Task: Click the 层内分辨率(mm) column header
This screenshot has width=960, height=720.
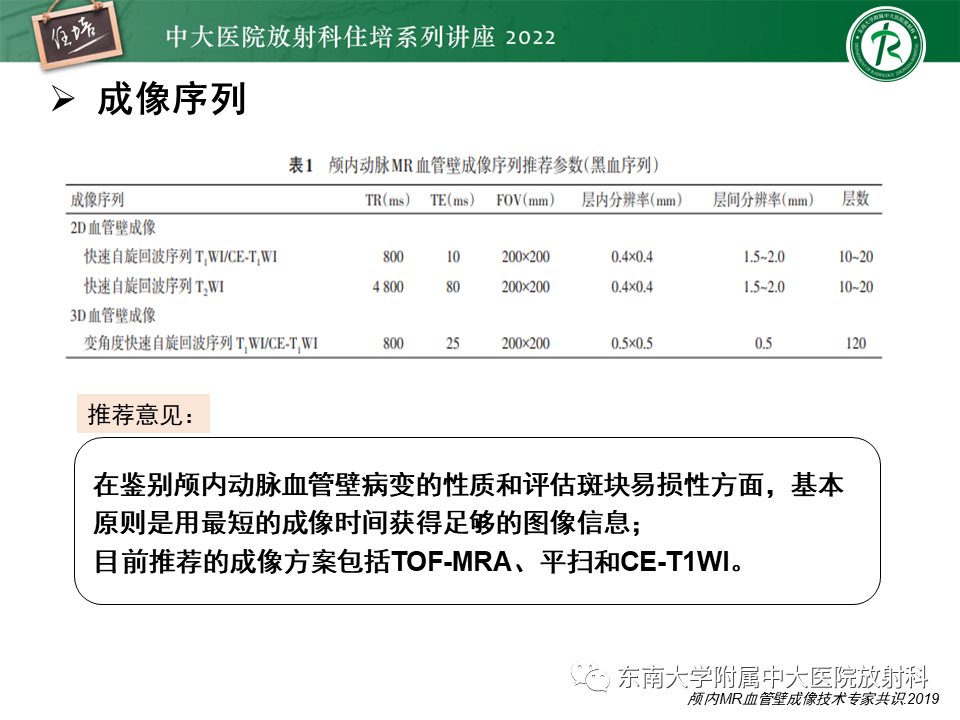Action: point(631,200)
